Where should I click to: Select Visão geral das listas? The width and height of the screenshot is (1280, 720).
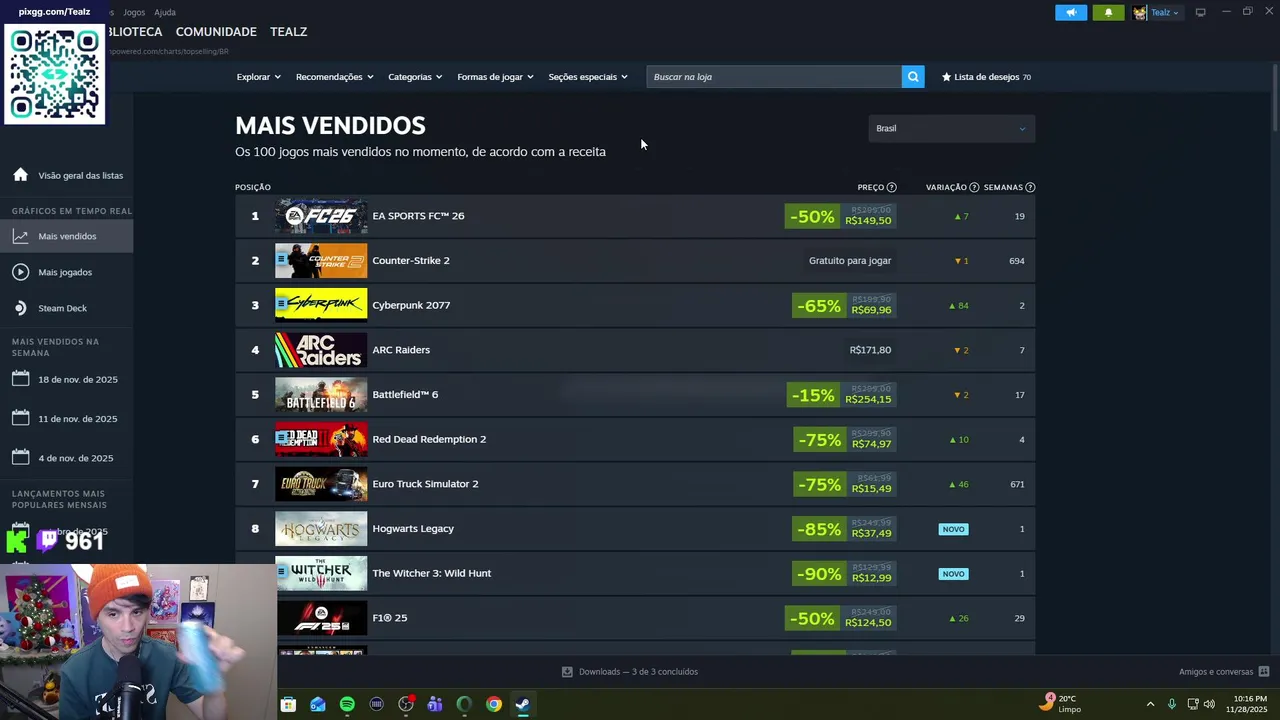[80, 176]
